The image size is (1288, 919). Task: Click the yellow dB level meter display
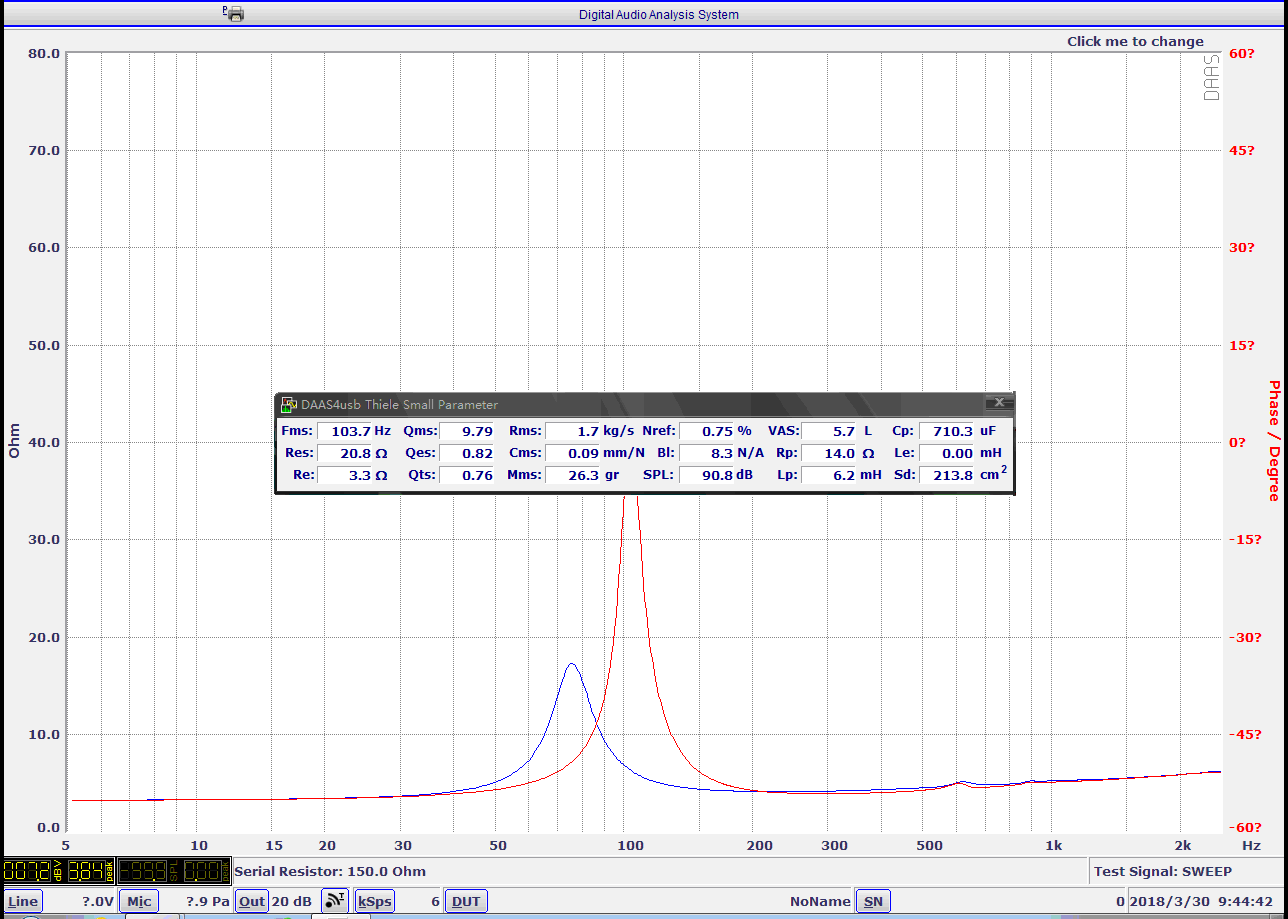click(x=59, y=871)
